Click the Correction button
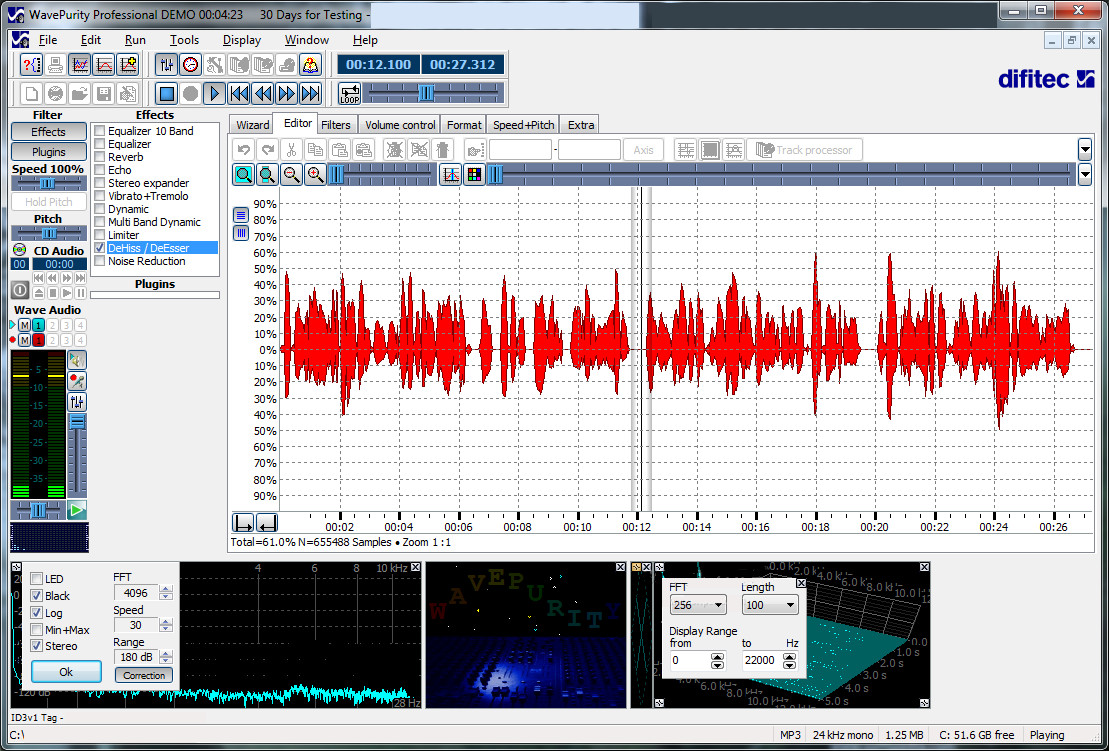Viewport: 1109px width, 751px height. [144, 675]
